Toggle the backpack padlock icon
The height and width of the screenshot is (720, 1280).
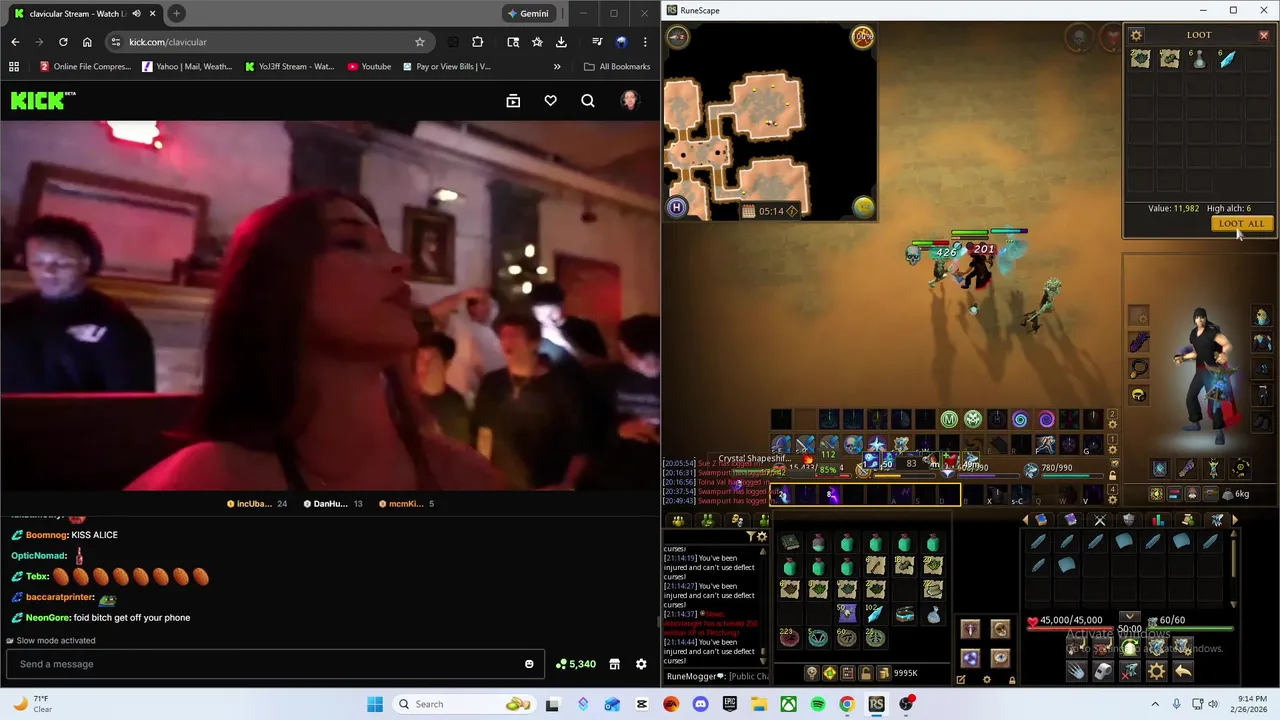pos(866,672)
